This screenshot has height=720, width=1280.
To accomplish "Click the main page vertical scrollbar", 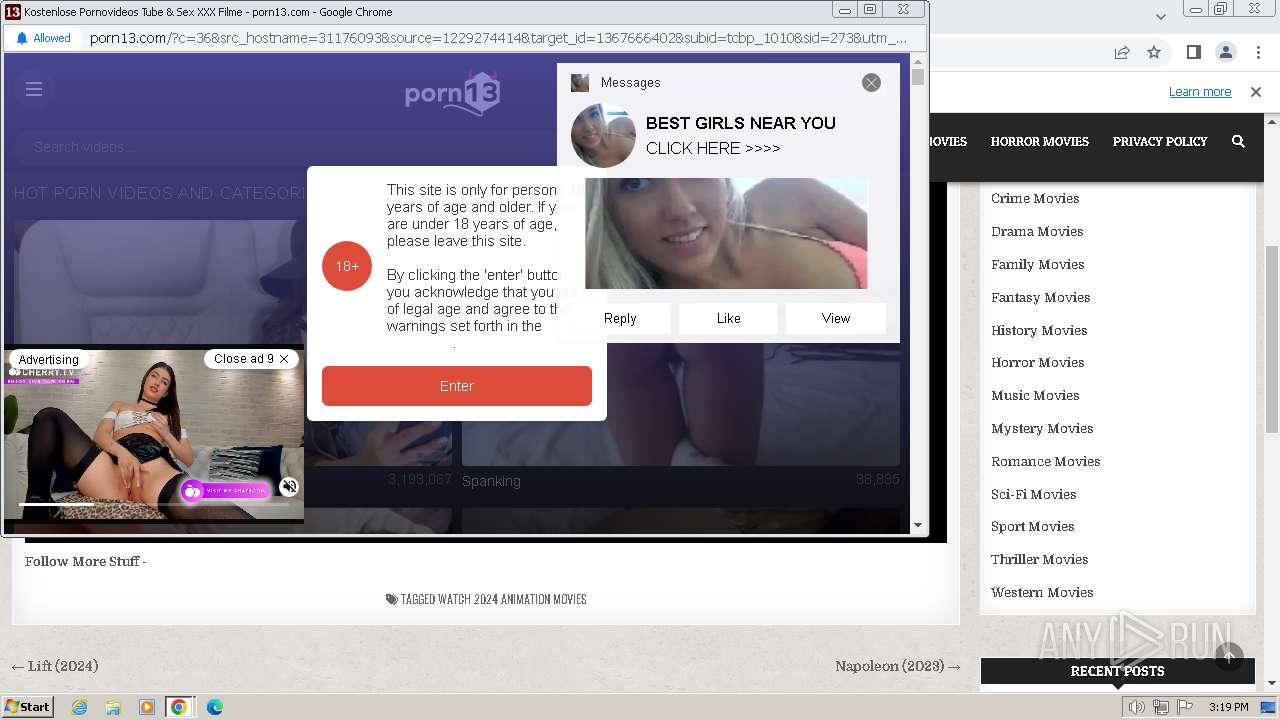I will point(1272,340).
